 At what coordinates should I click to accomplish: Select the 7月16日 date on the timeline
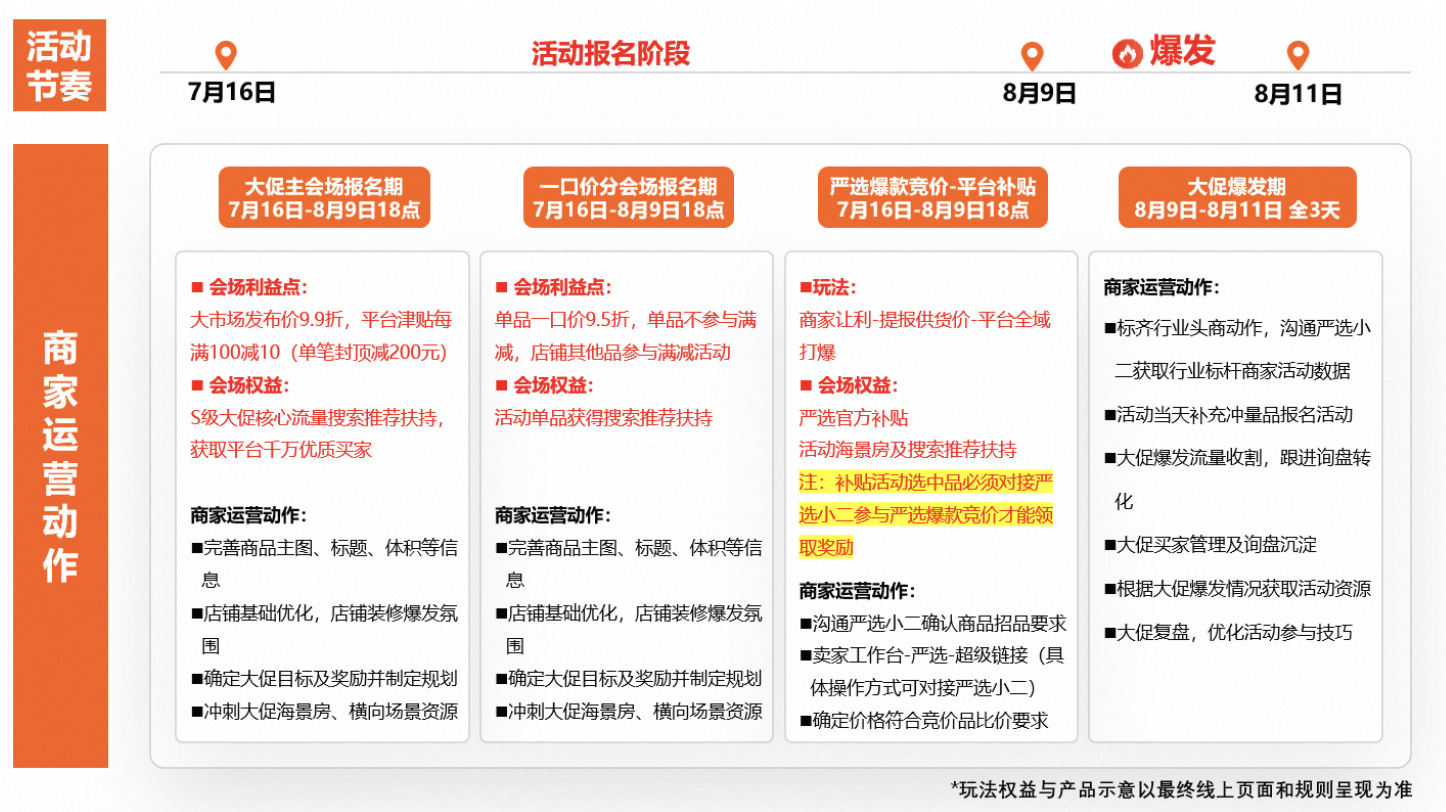click(232, 93)
